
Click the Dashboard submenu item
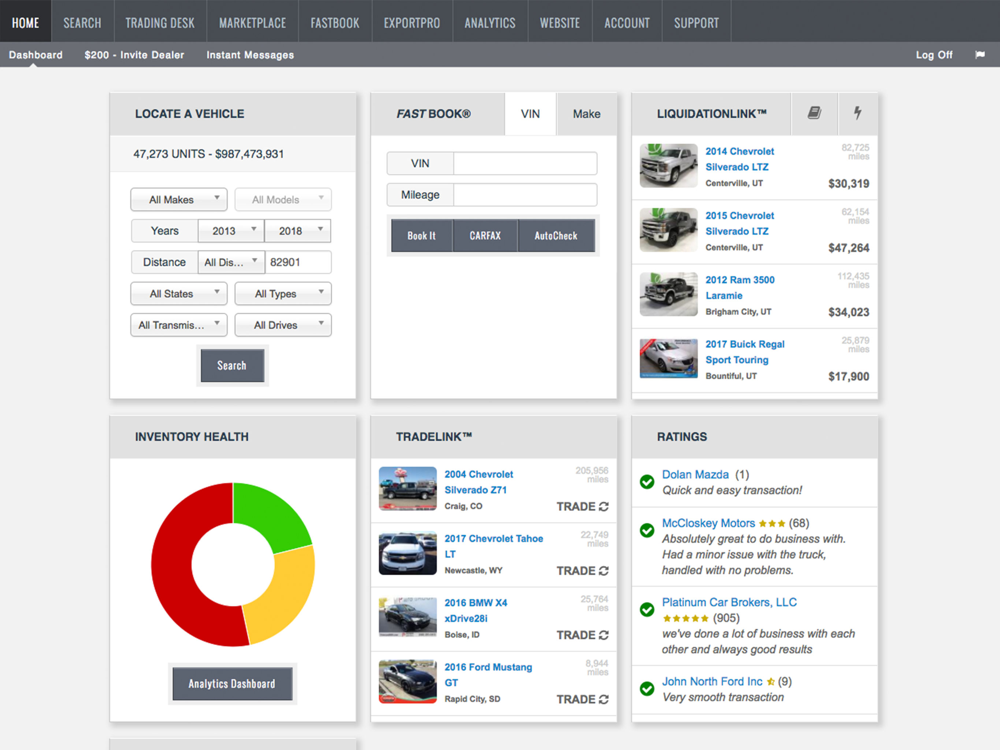tap(36, 55)
